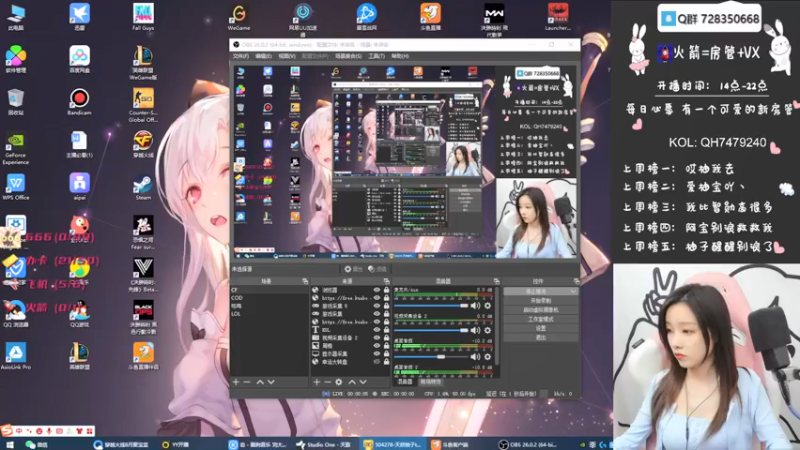This screenshot has width=800, height=450.
Task: Select the third scene above LOL
Action: pos(269,306)
